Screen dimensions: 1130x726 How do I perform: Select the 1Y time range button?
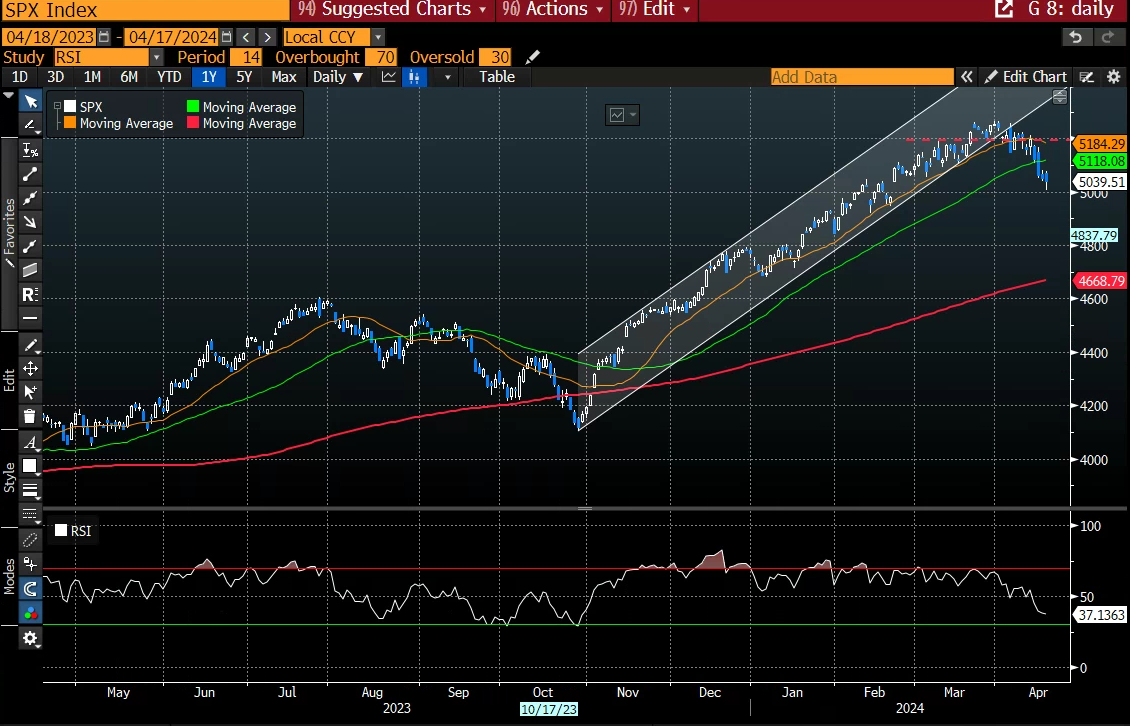[209, 76]
